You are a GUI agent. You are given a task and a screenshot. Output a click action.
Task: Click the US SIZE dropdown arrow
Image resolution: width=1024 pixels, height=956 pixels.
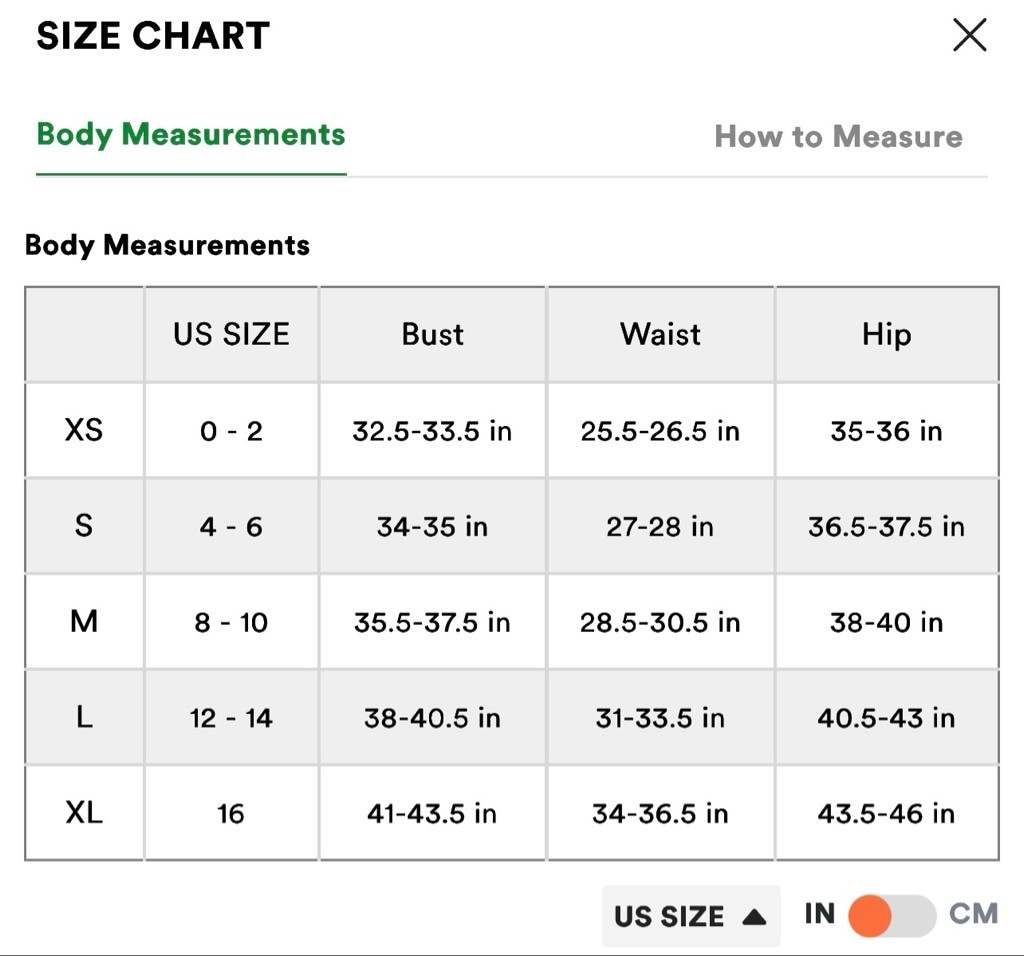754,917
